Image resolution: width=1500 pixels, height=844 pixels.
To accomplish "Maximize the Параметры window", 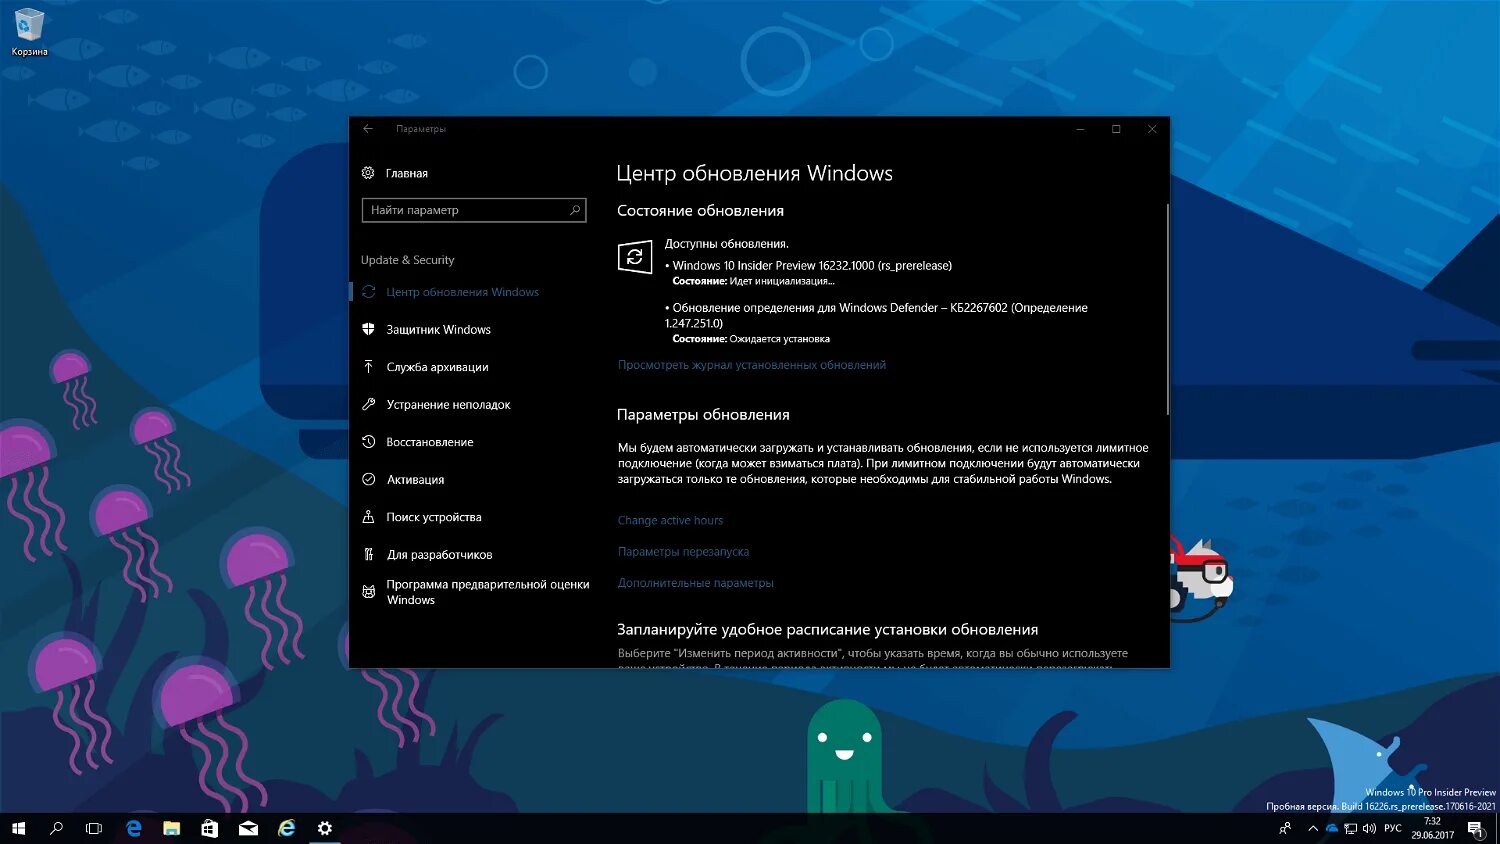I will point(1116,129).
